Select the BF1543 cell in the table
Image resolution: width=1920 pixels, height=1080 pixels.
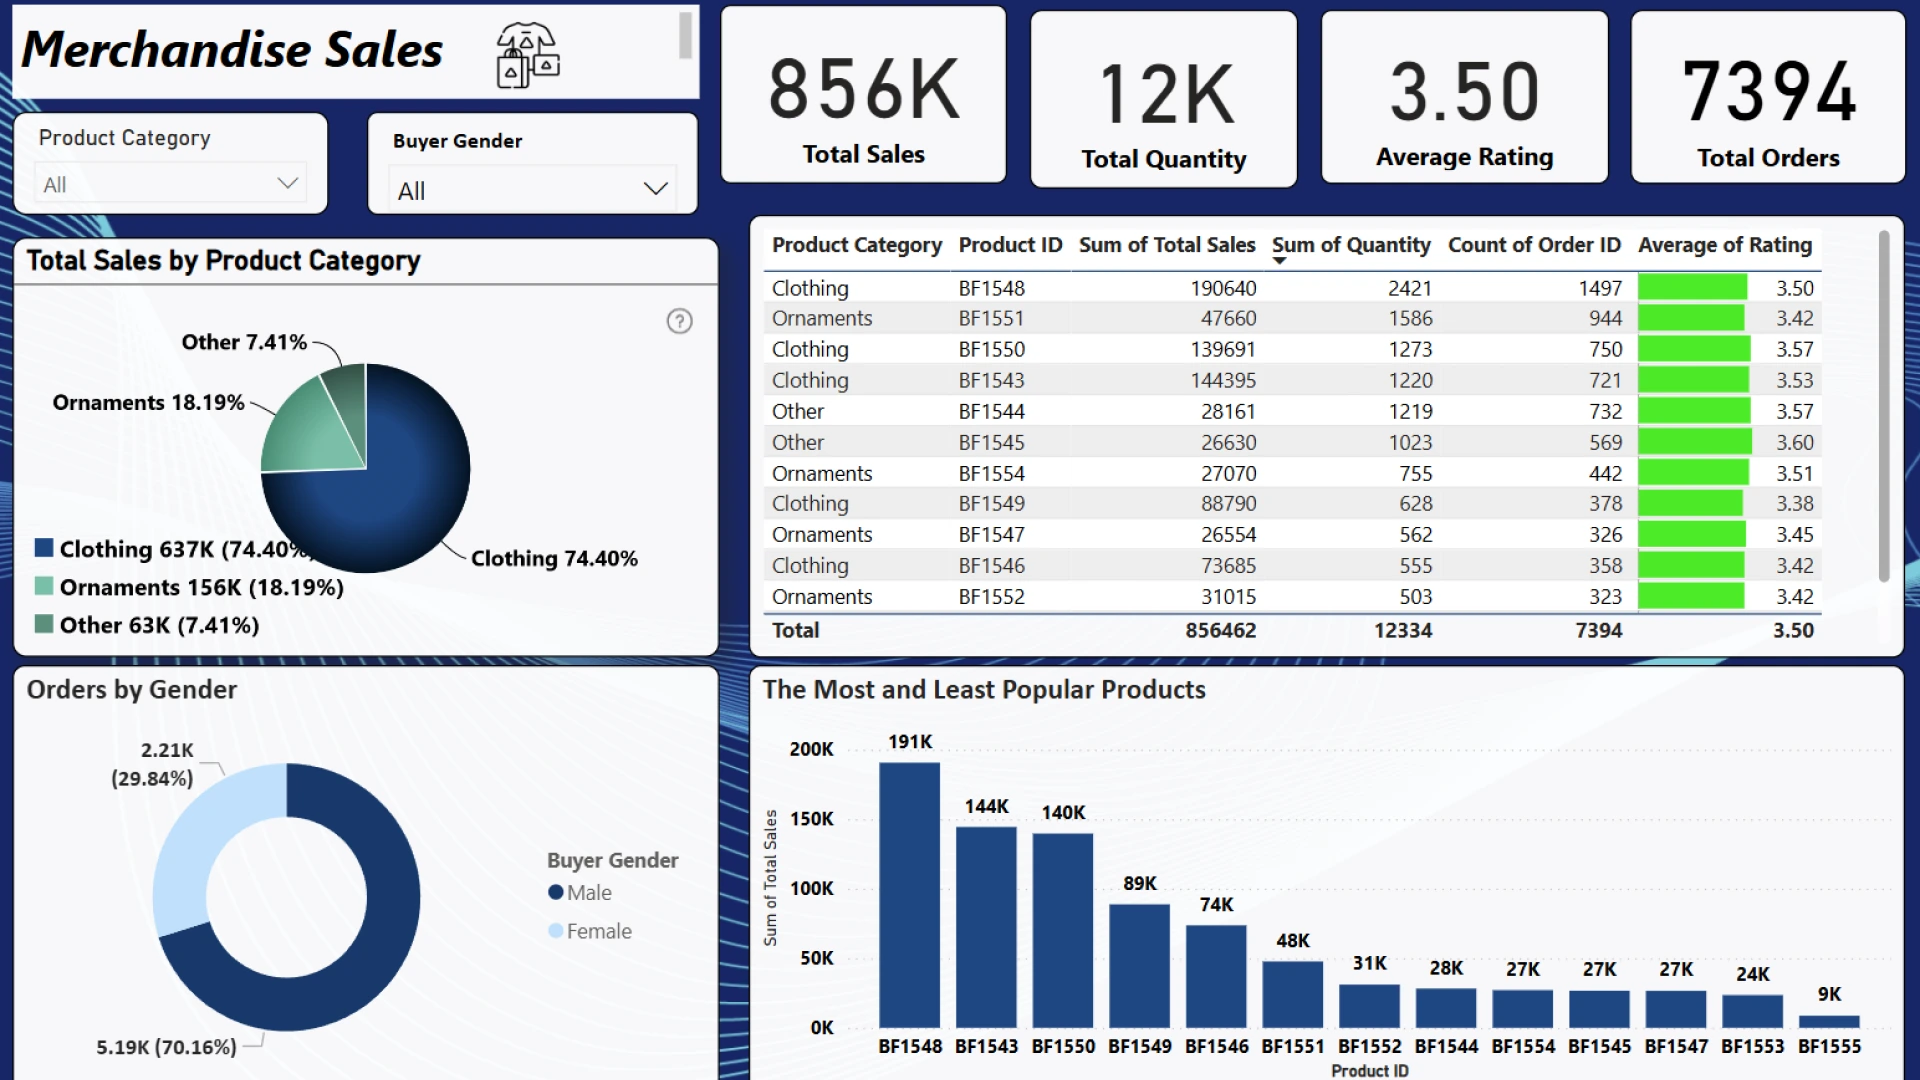click(x=991, y=380)
